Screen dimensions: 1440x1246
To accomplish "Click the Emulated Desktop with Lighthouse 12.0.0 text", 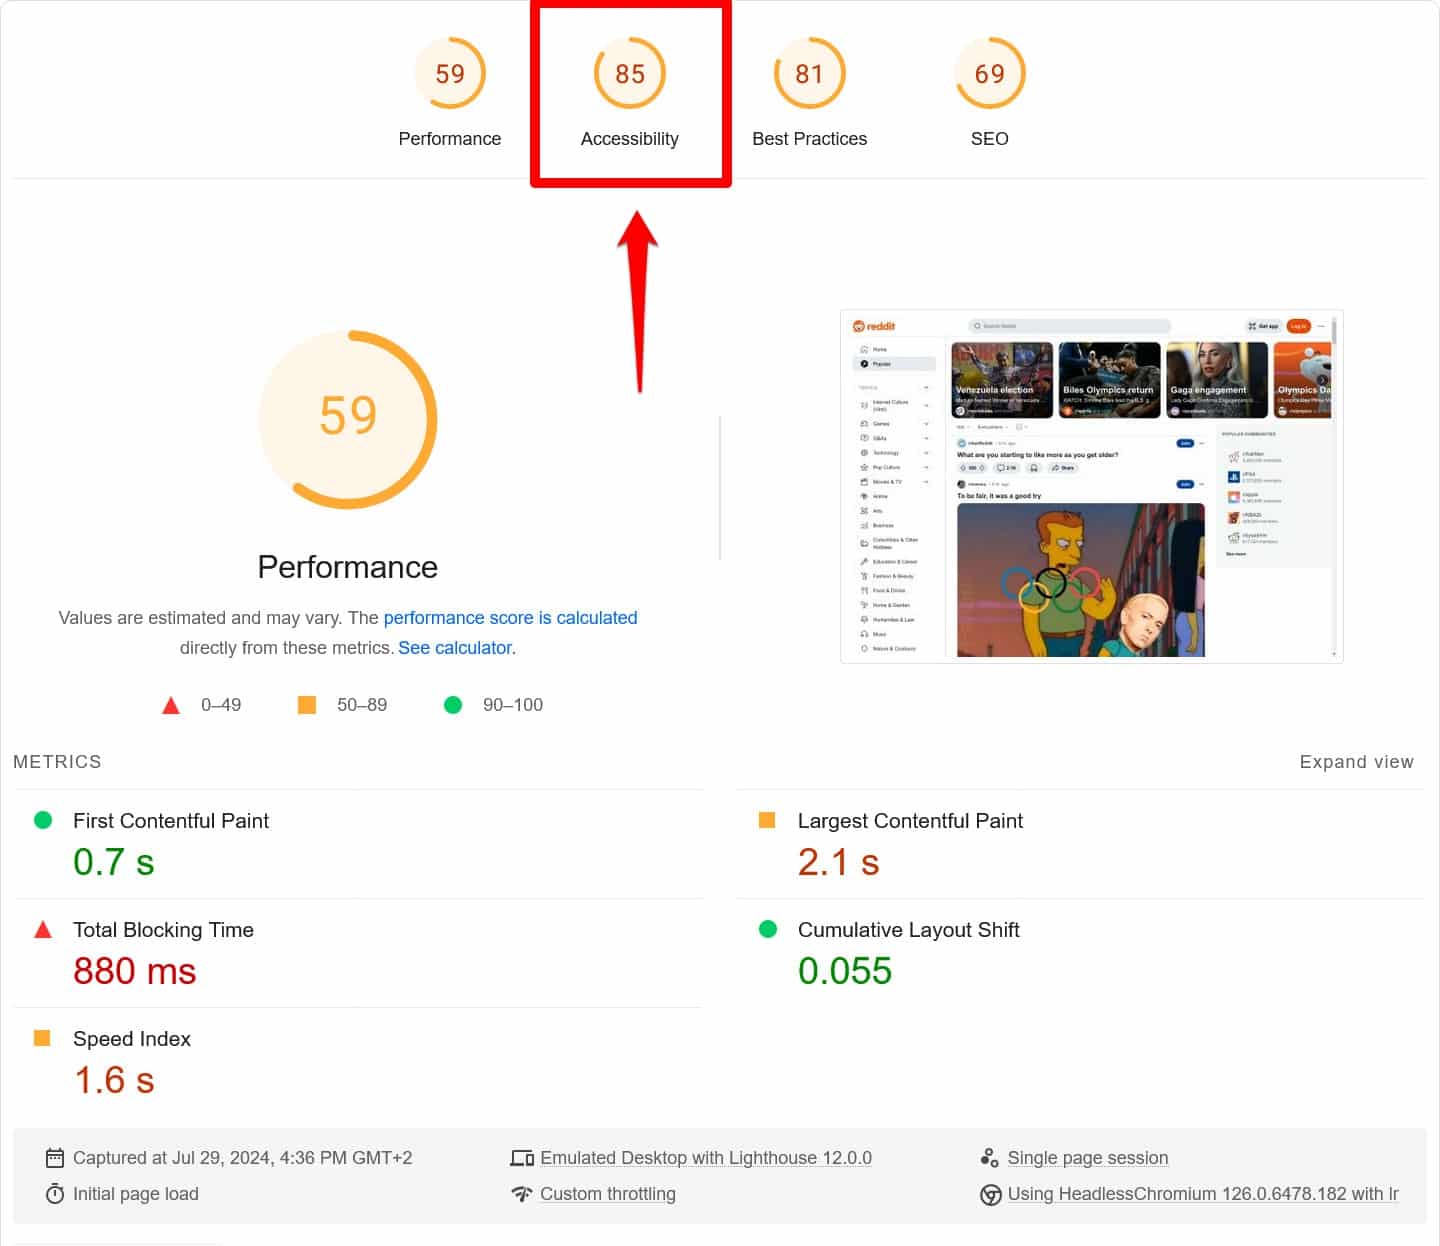I will point(706,1158).
